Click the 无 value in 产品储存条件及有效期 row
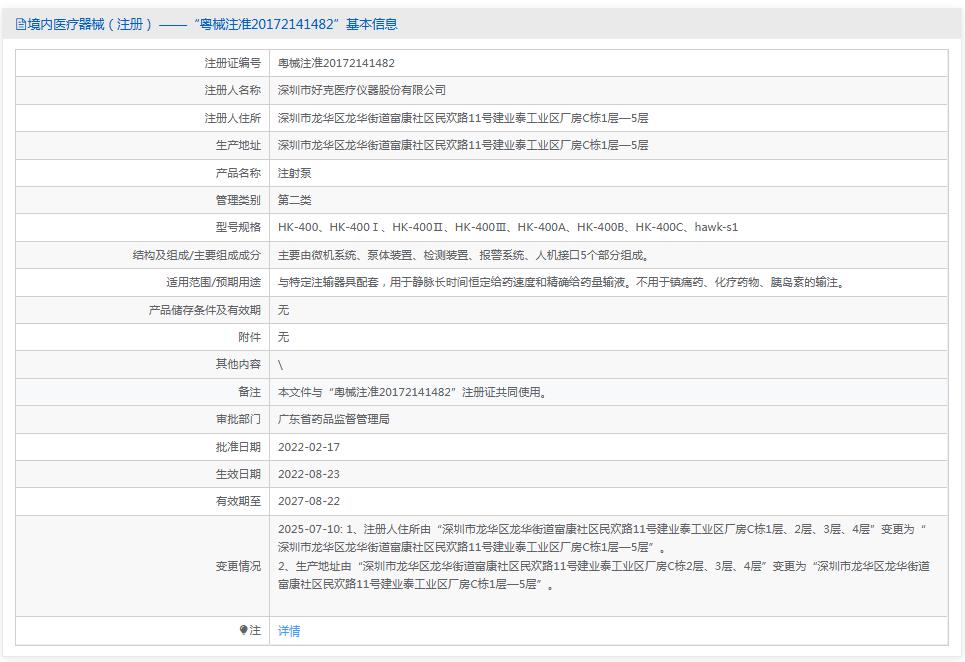Viewport: 965px width, 662px height. tap(283, 310)
